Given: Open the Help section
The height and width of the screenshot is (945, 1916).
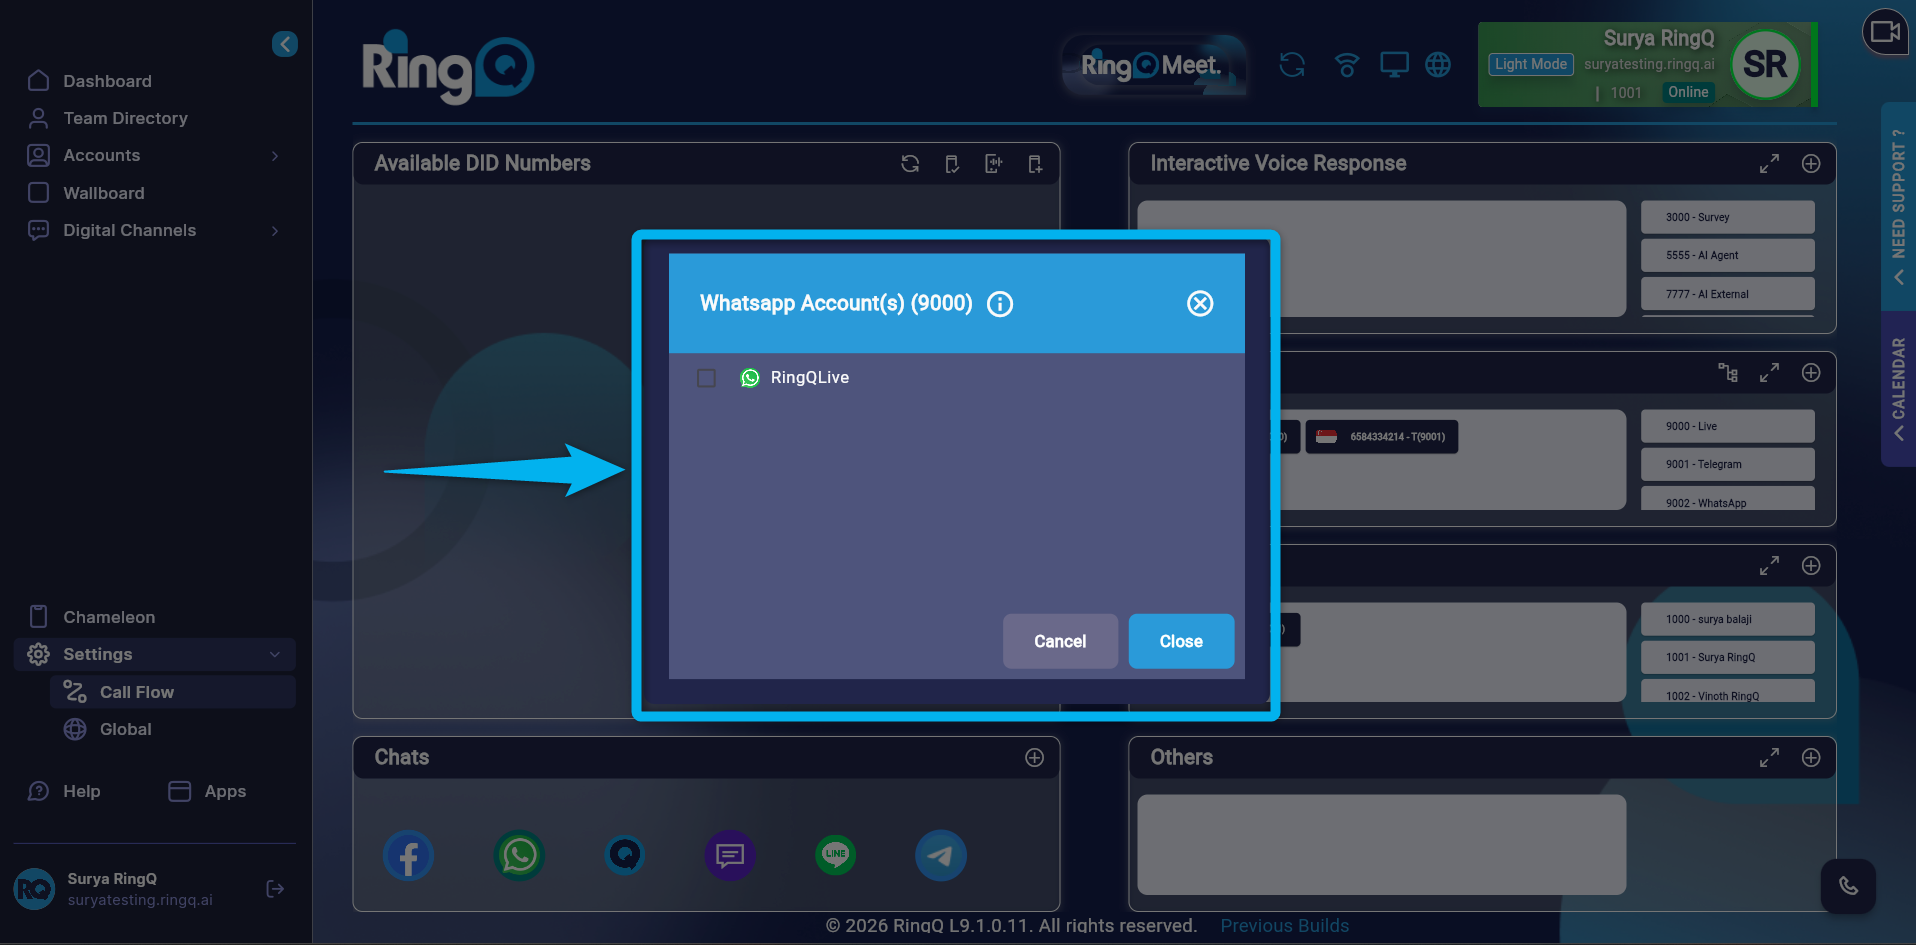Looking at the screenshot, I should click(x=64, y=791).
